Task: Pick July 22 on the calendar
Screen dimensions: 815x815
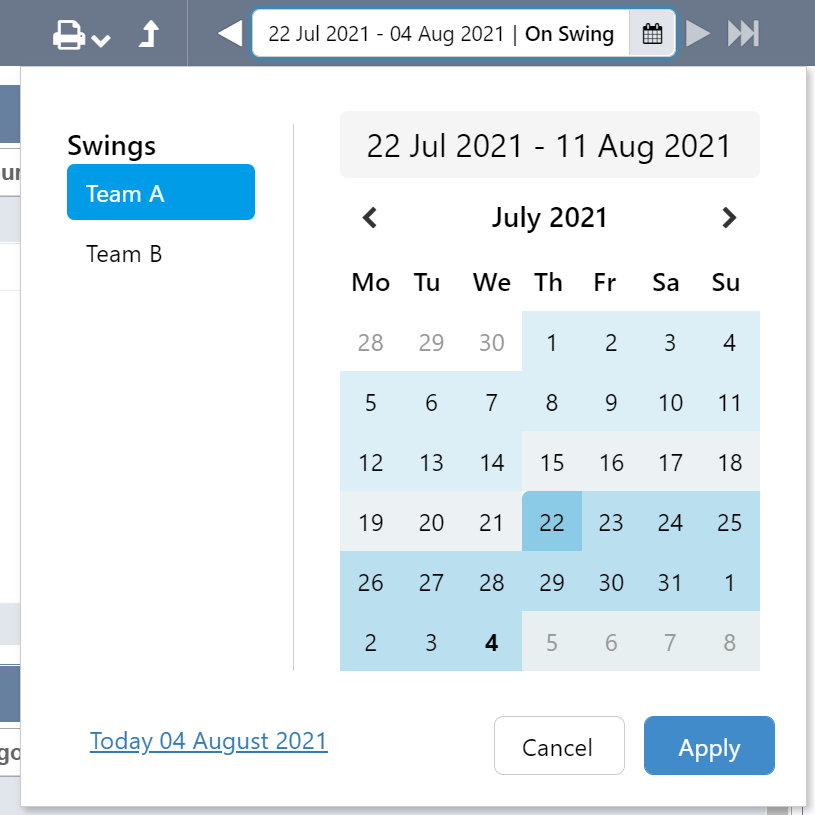Action: (552, 522)
